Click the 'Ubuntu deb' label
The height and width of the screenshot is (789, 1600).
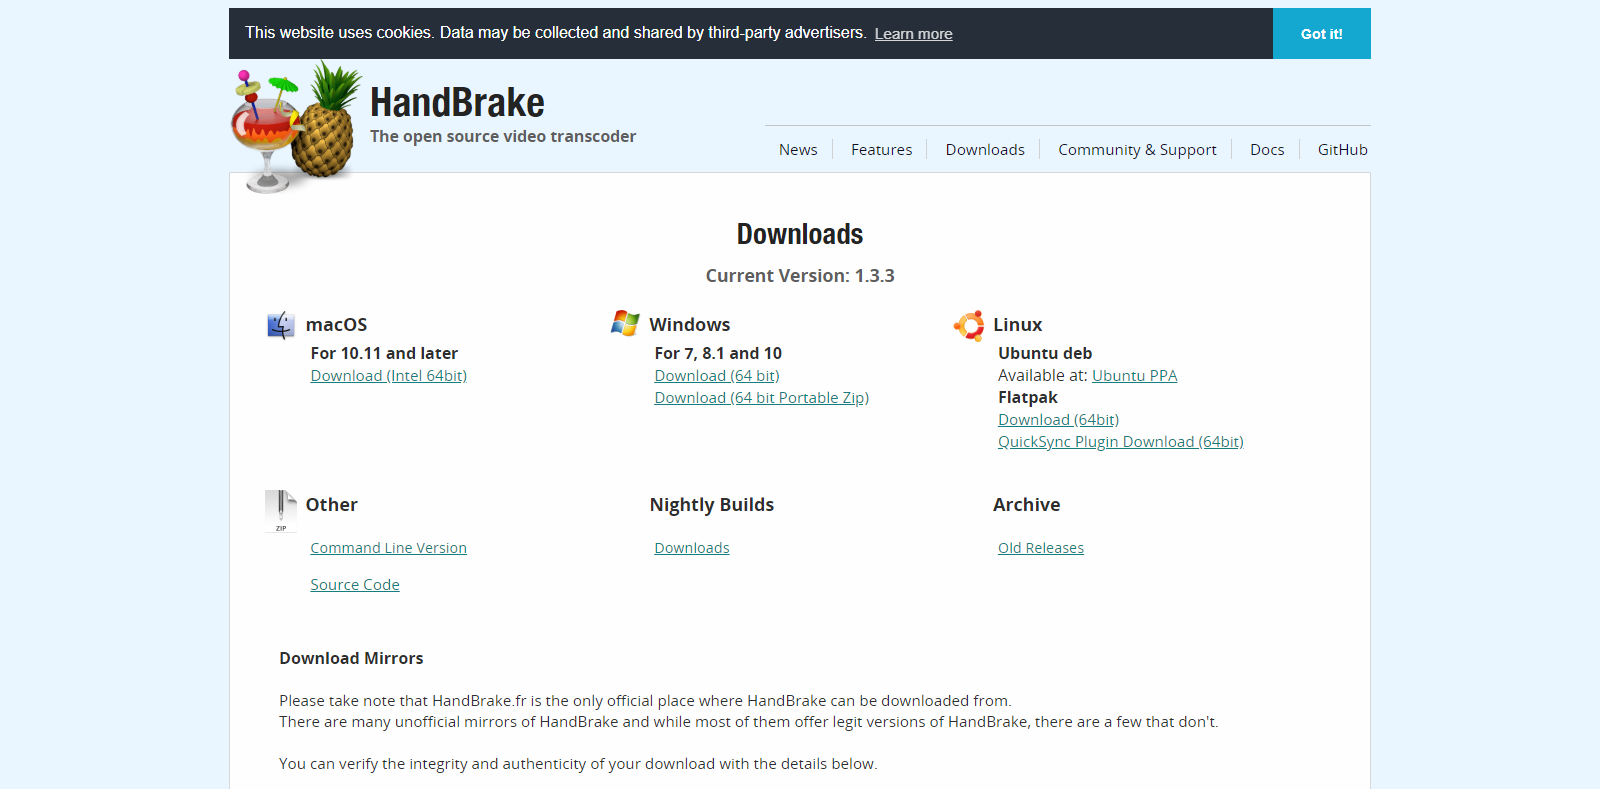1045,353
